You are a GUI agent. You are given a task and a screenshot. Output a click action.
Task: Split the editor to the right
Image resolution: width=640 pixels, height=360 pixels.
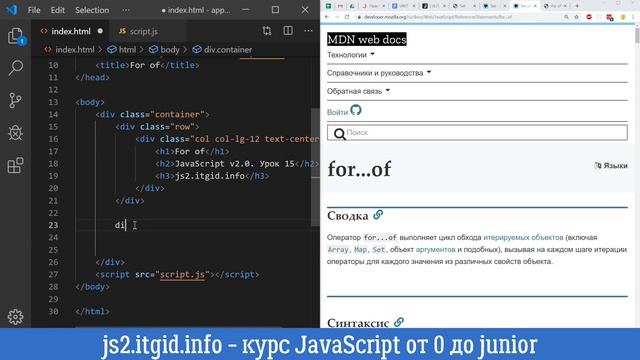[288, 31]
